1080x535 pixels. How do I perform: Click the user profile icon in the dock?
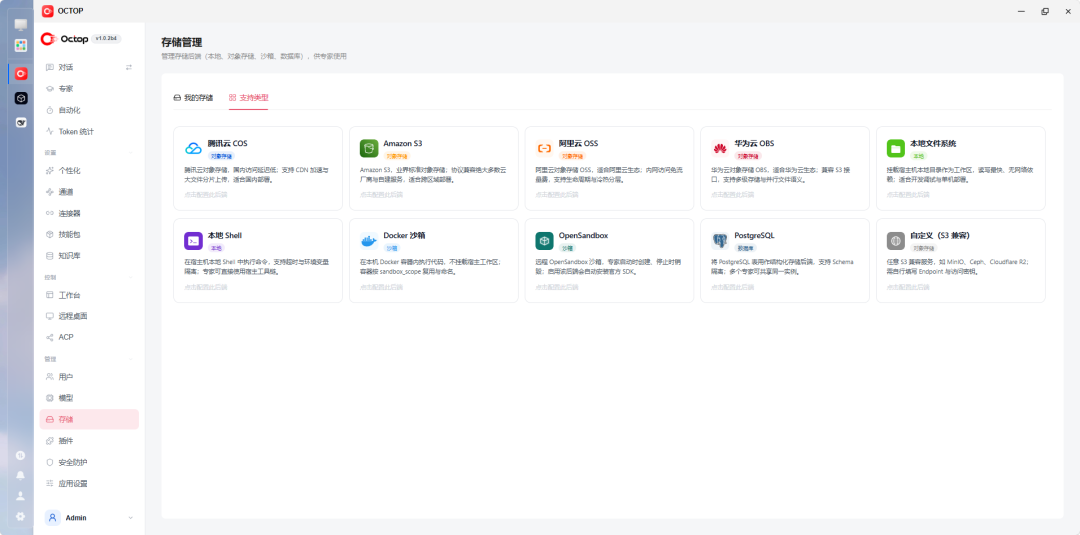[21, 495]
